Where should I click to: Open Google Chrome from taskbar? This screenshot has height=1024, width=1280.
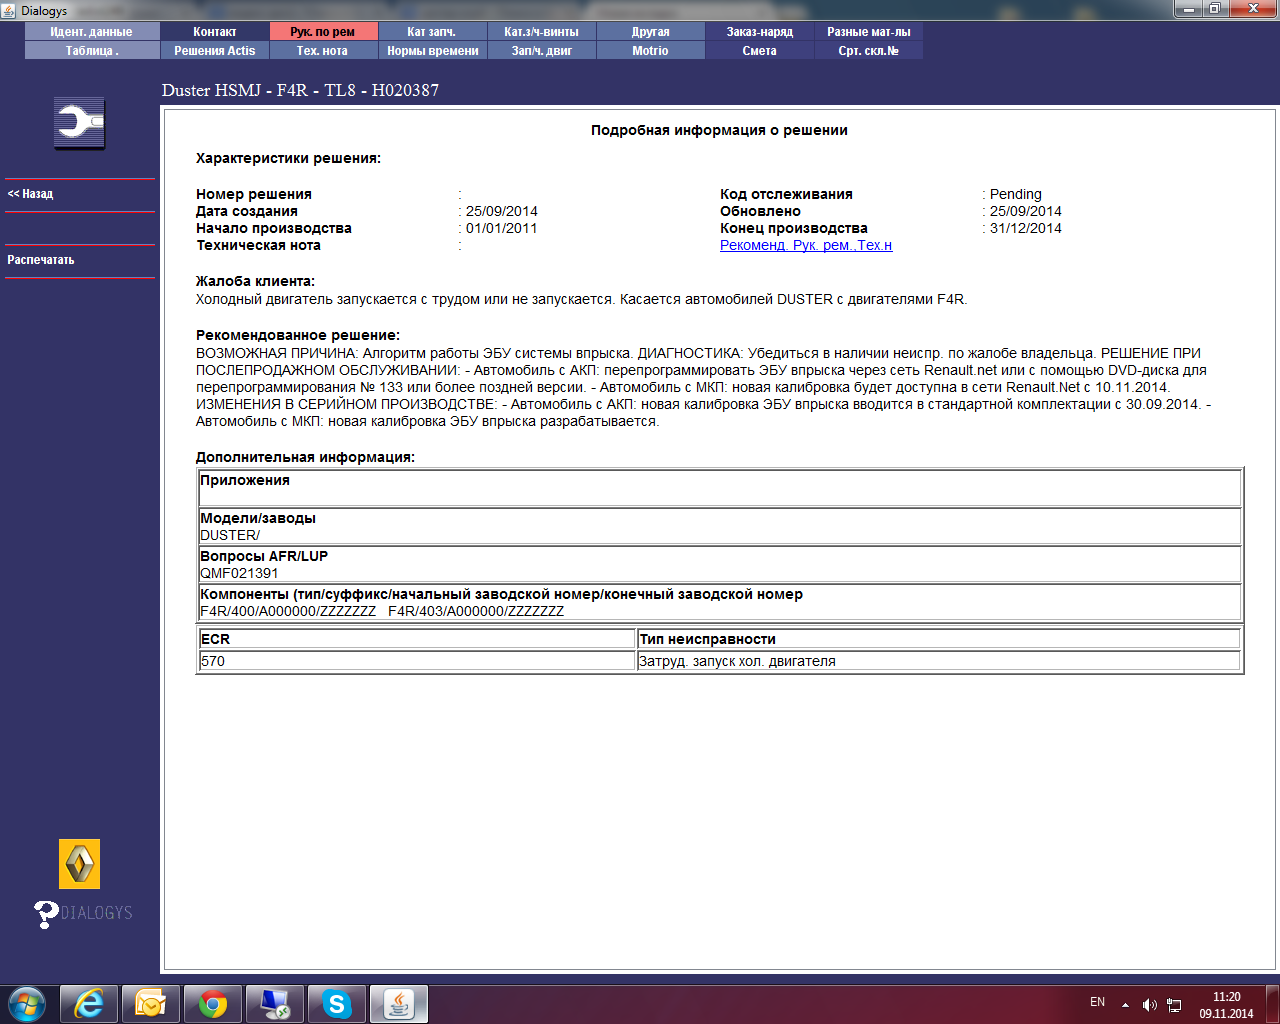click(212, 1004)
